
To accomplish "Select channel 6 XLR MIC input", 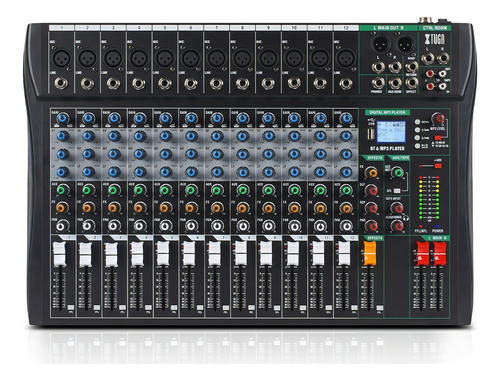I will [190, 58].
